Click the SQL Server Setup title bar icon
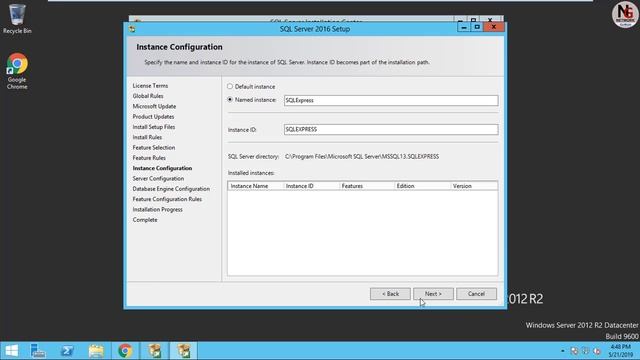This screenshot has width=640, height=360. pos(132,29)
